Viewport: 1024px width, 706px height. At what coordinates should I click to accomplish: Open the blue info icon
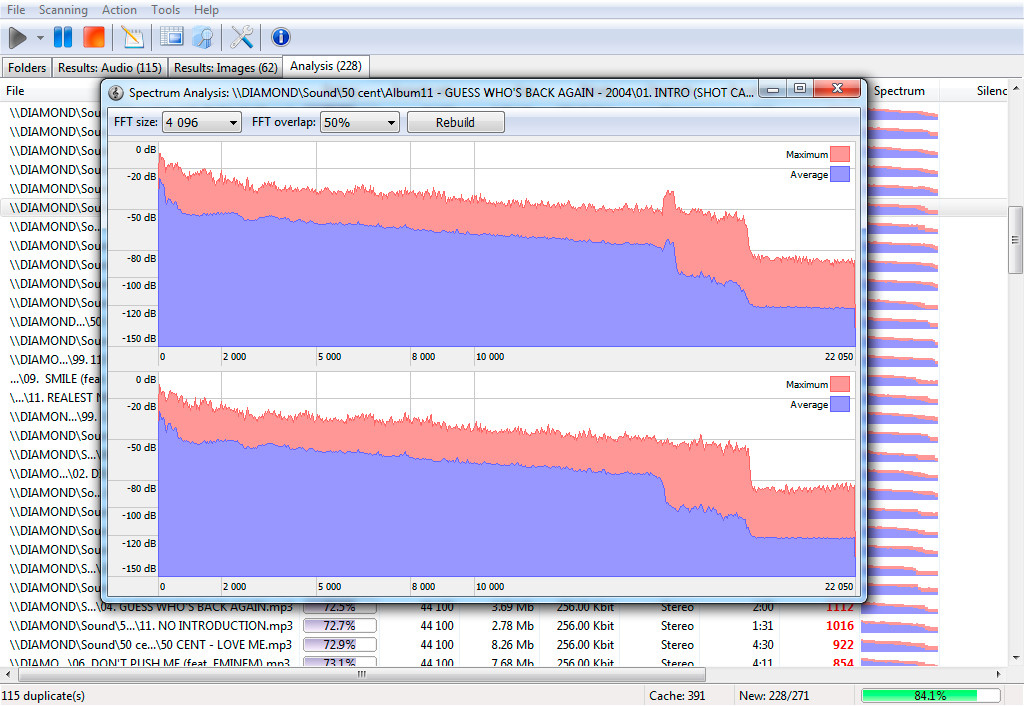click(x=281, y=38)
